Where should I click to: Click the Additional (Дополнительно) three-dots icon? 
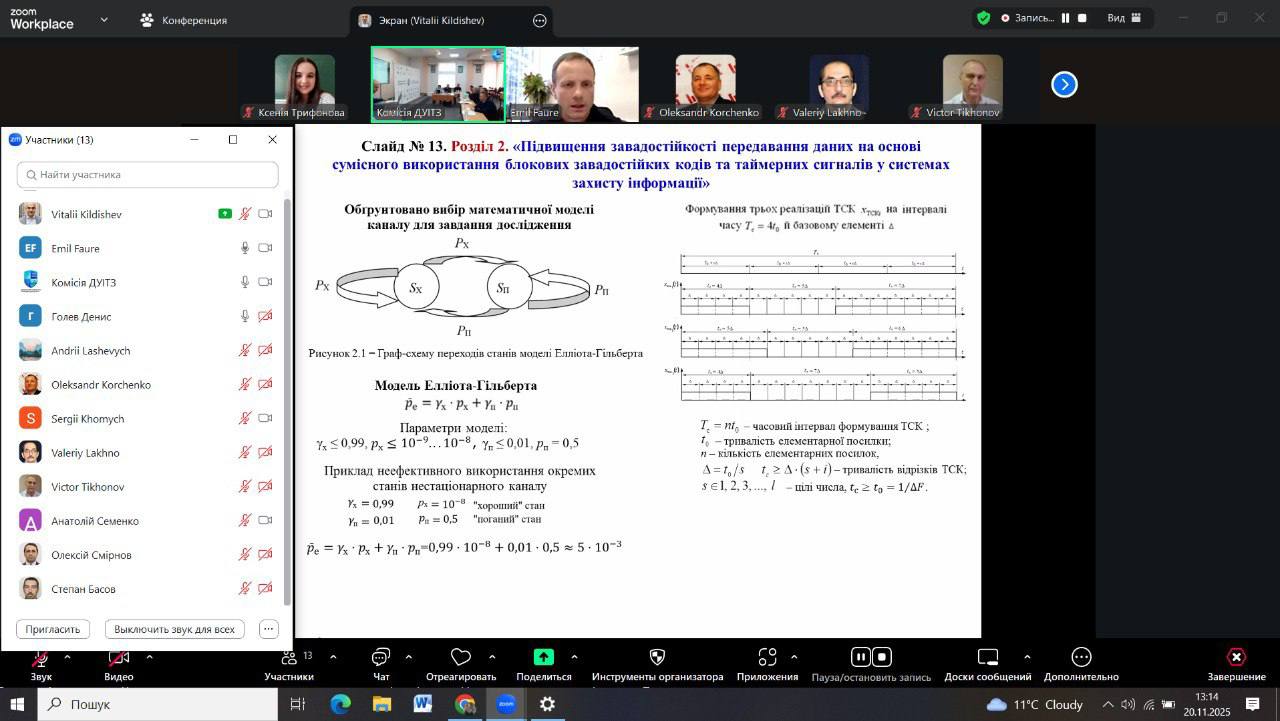point(1081,657)
